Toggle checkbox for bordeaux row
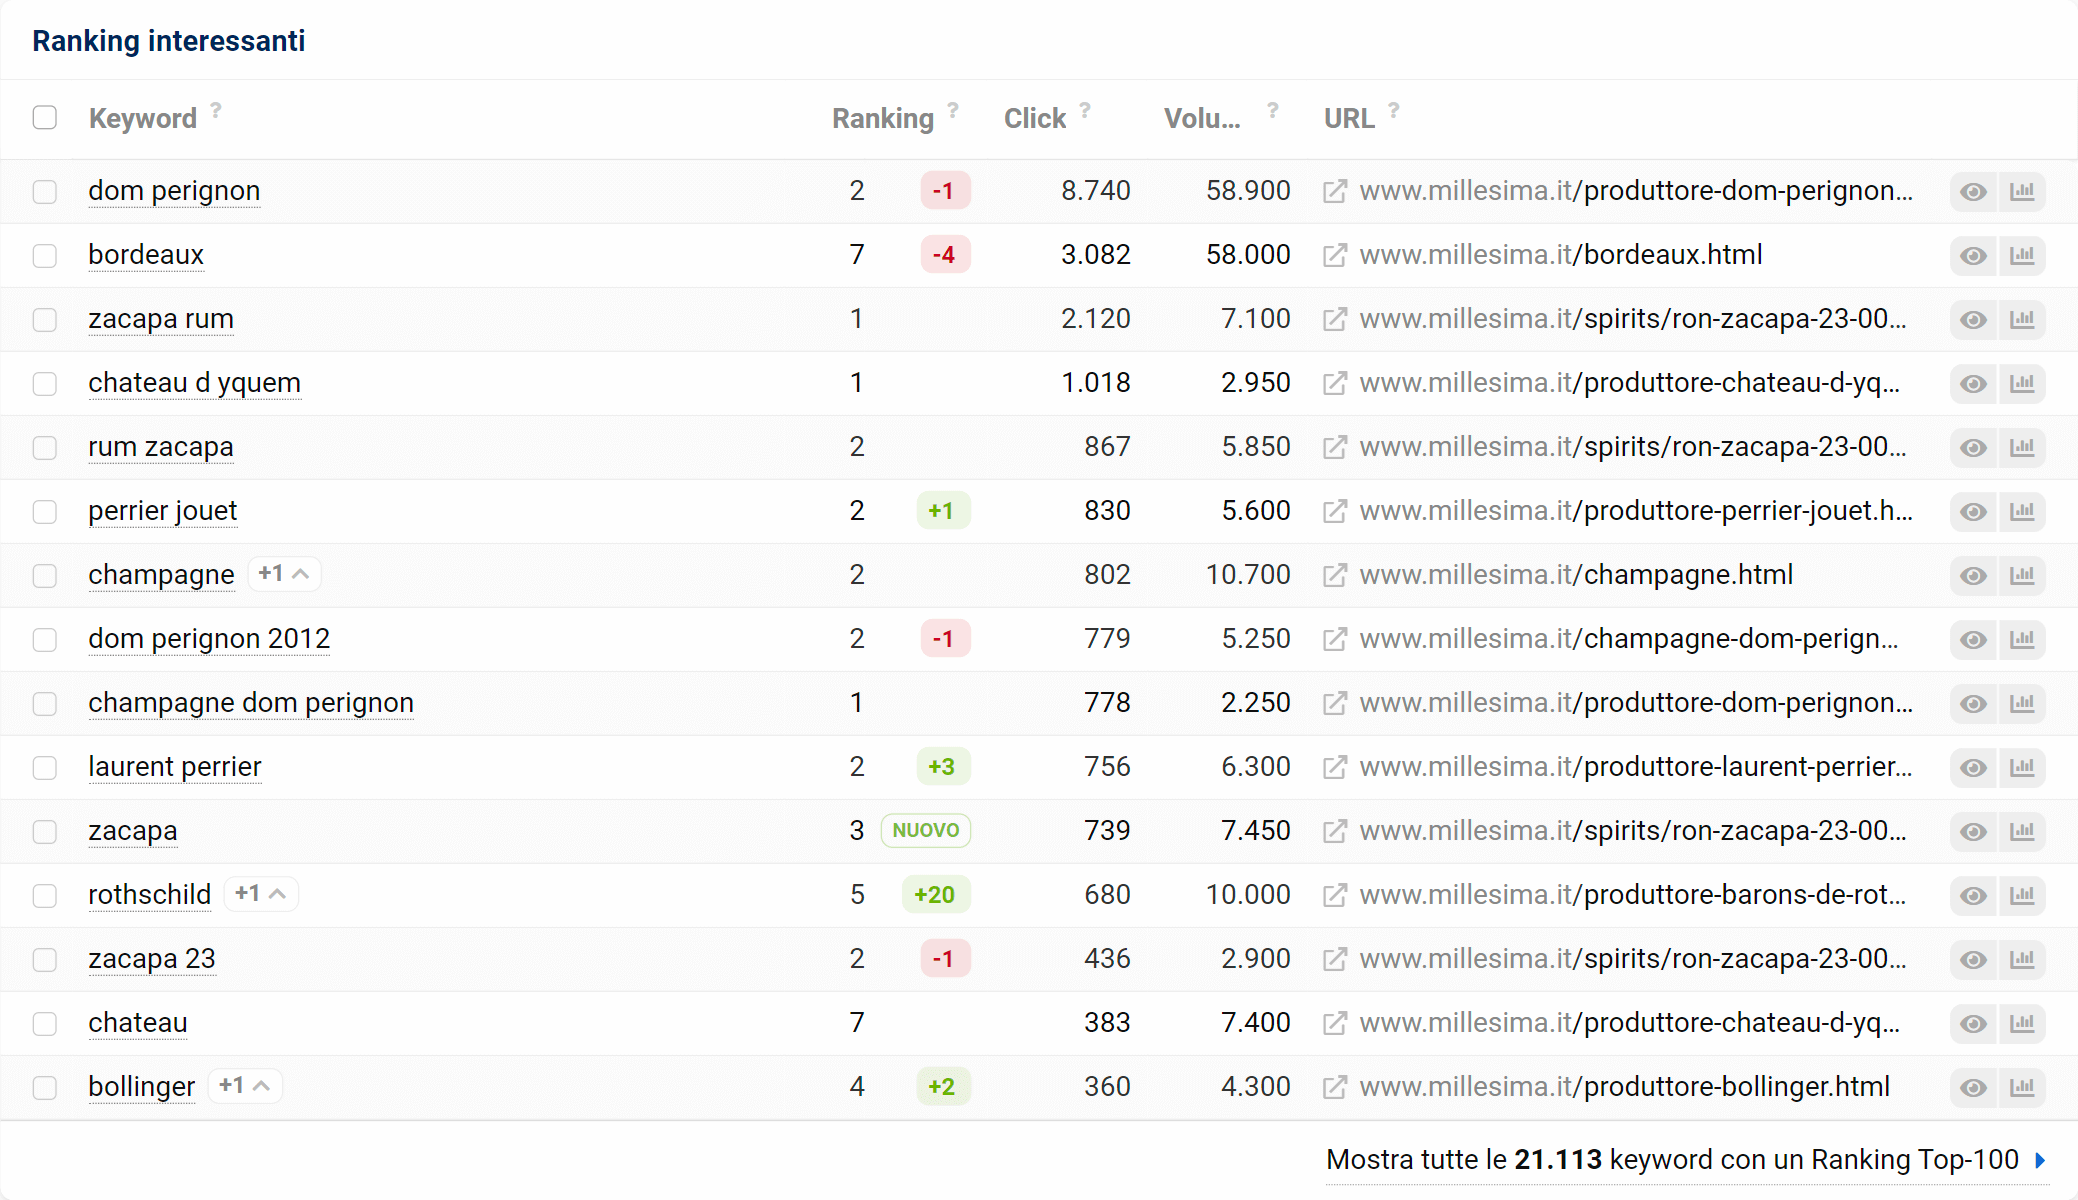The image size is (2078, 1200). pyautogui.click(x=46, y=254)
